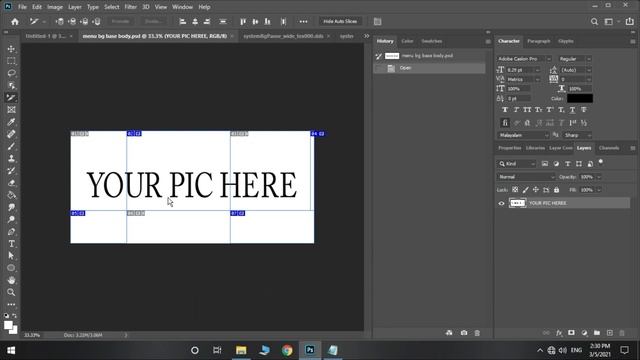Image resolution: width=640 pixels, height=360 pixels.
Task: Select the Dodge tool
Action: pyautogui.click(x=11, y=219)
